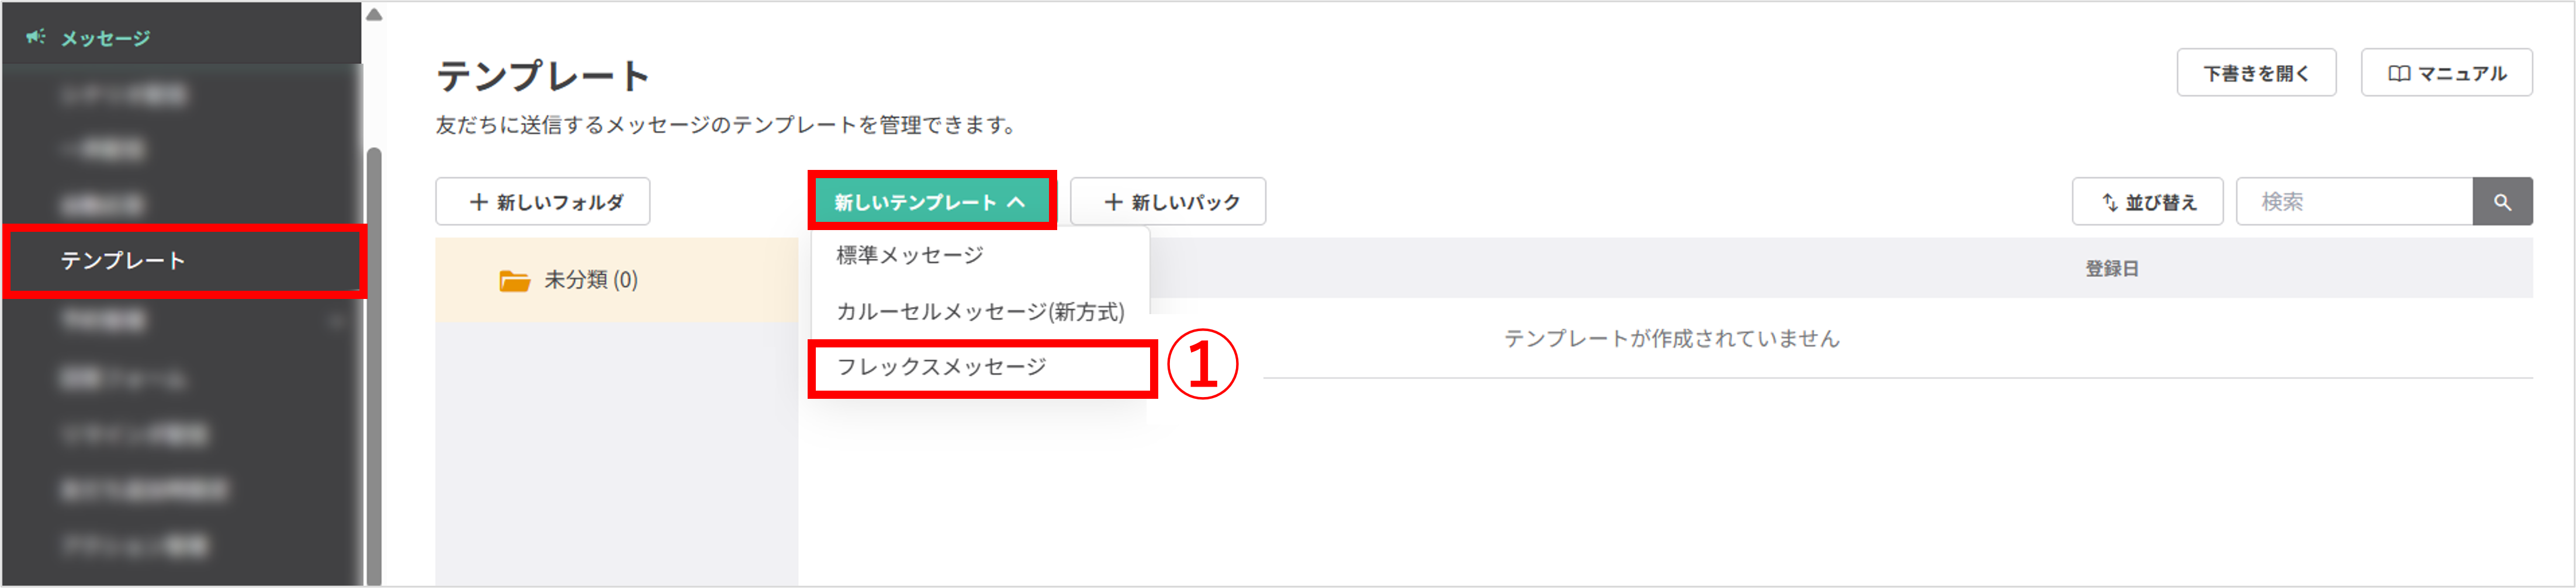2576x588 pixels.
Task: Click the book icon on マニュアル button
Action: click(2398, 74)
